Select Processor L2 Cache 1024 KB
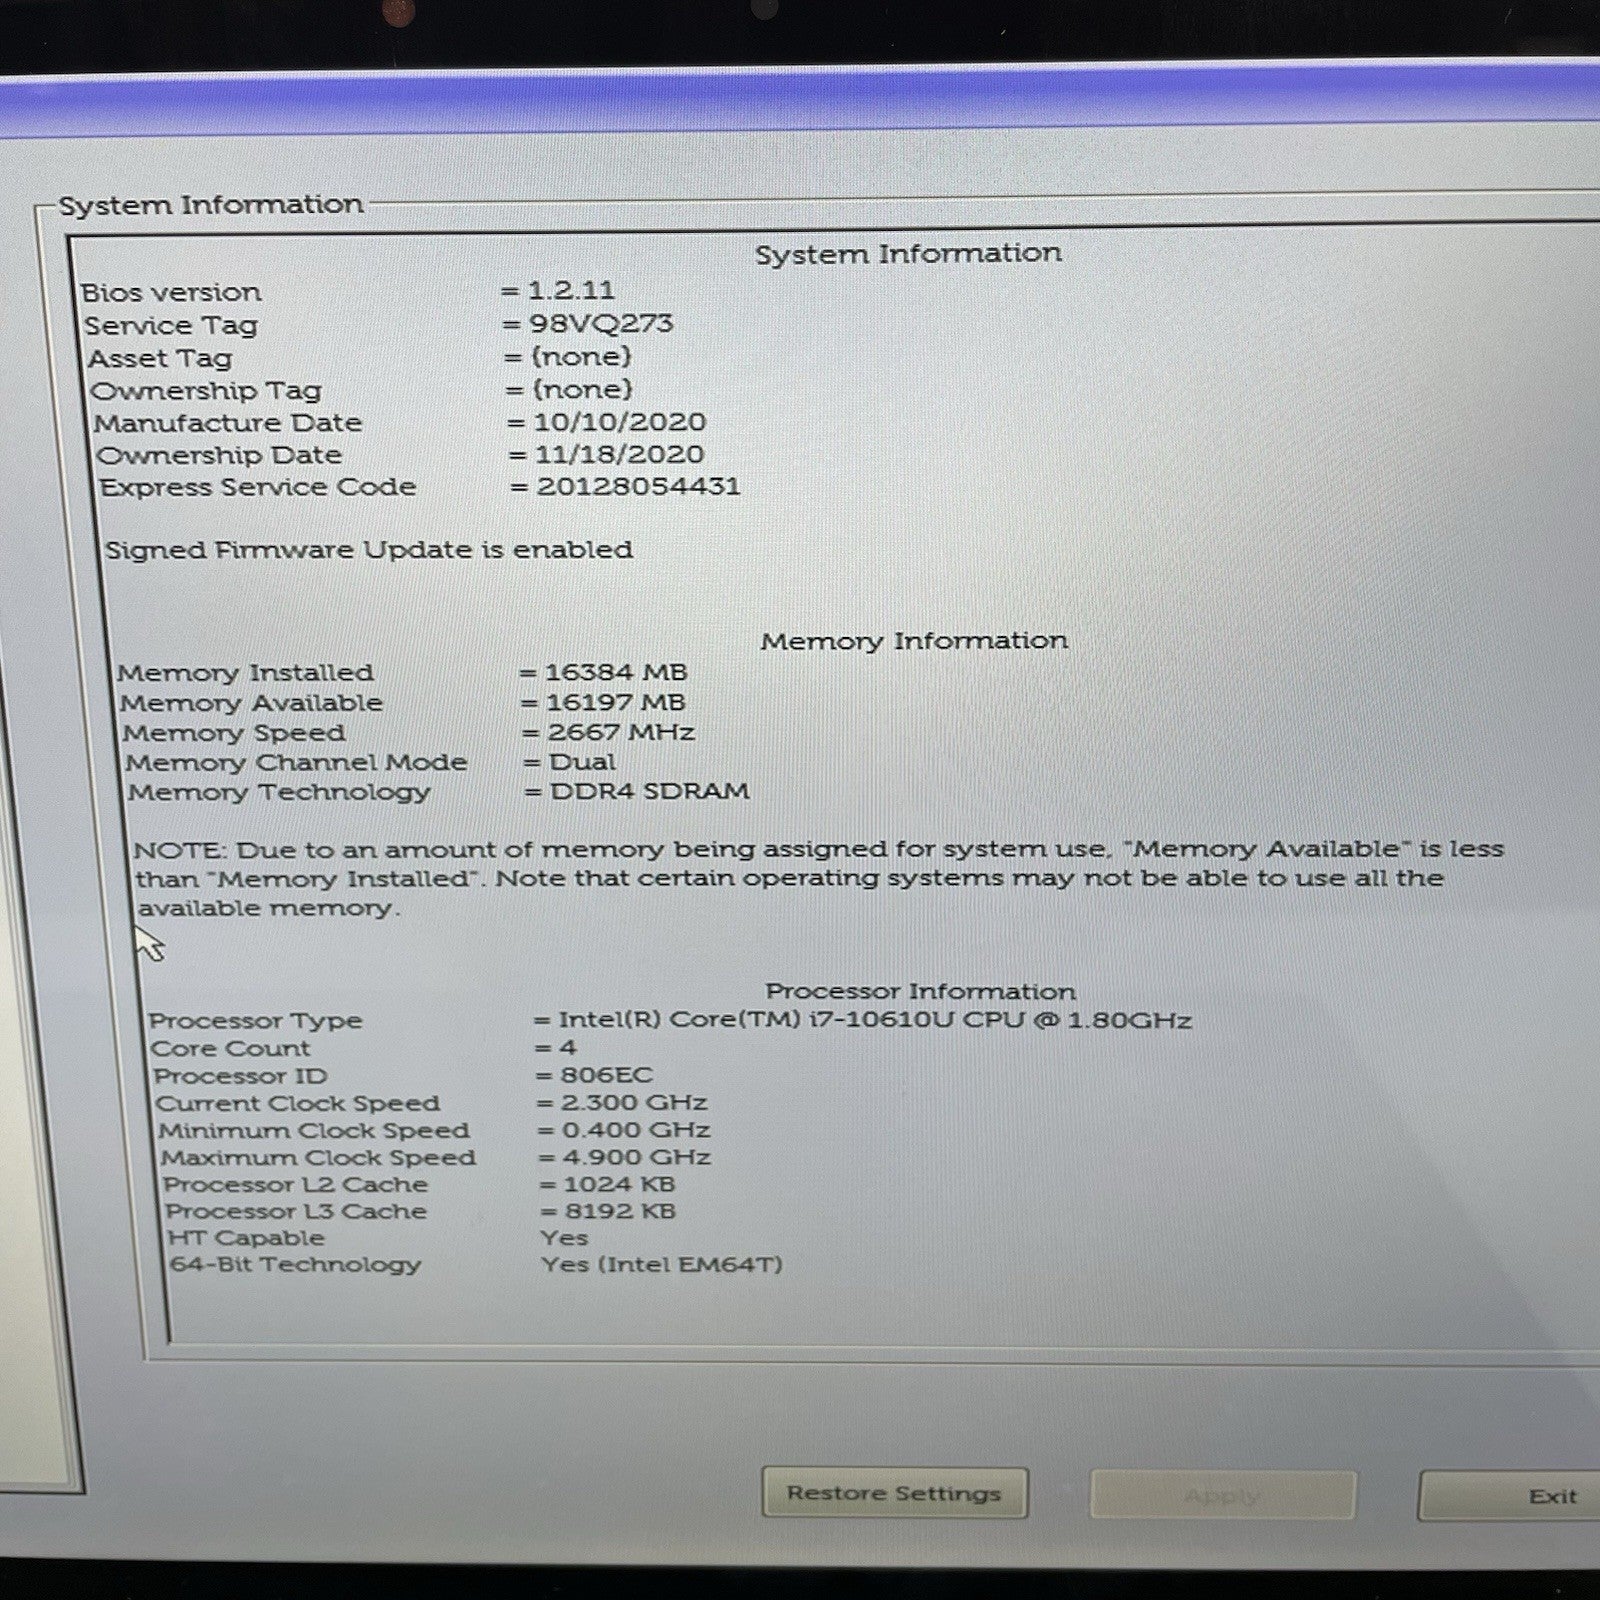Screen dimensions: 1600x1600 pyautogui.click(x=620, y=1184)
